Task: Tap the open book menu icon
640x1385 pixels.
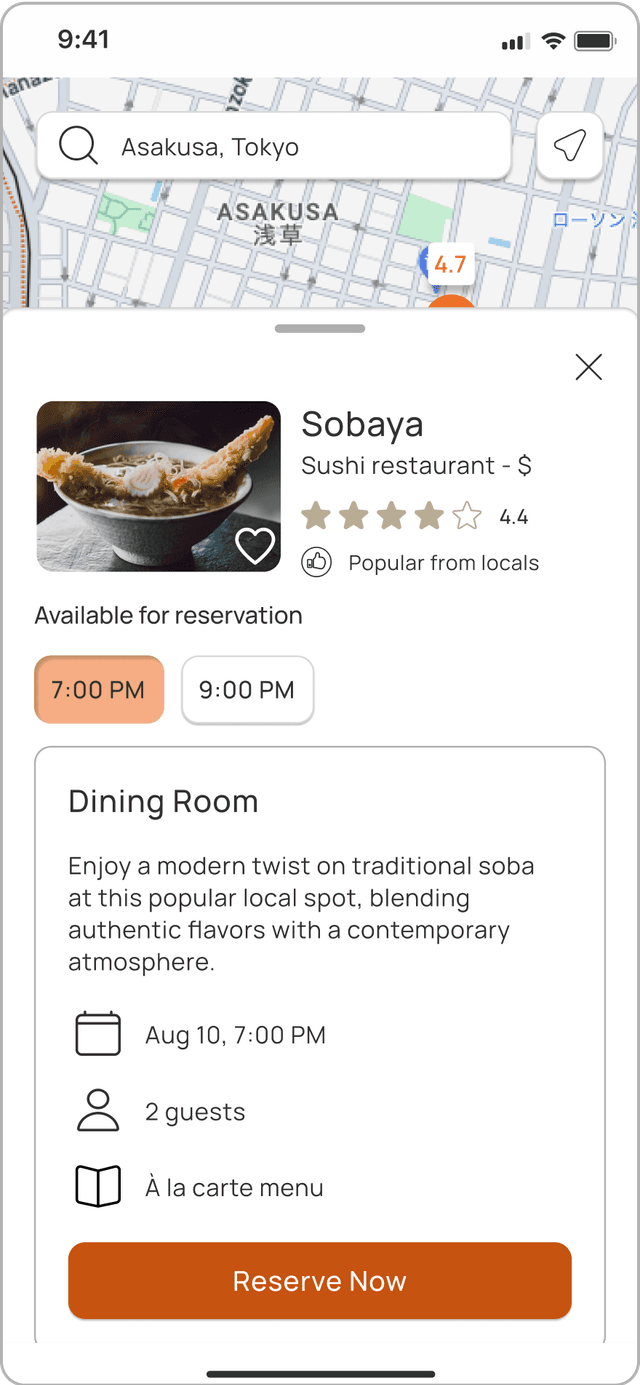Action: coord(98,1187)
